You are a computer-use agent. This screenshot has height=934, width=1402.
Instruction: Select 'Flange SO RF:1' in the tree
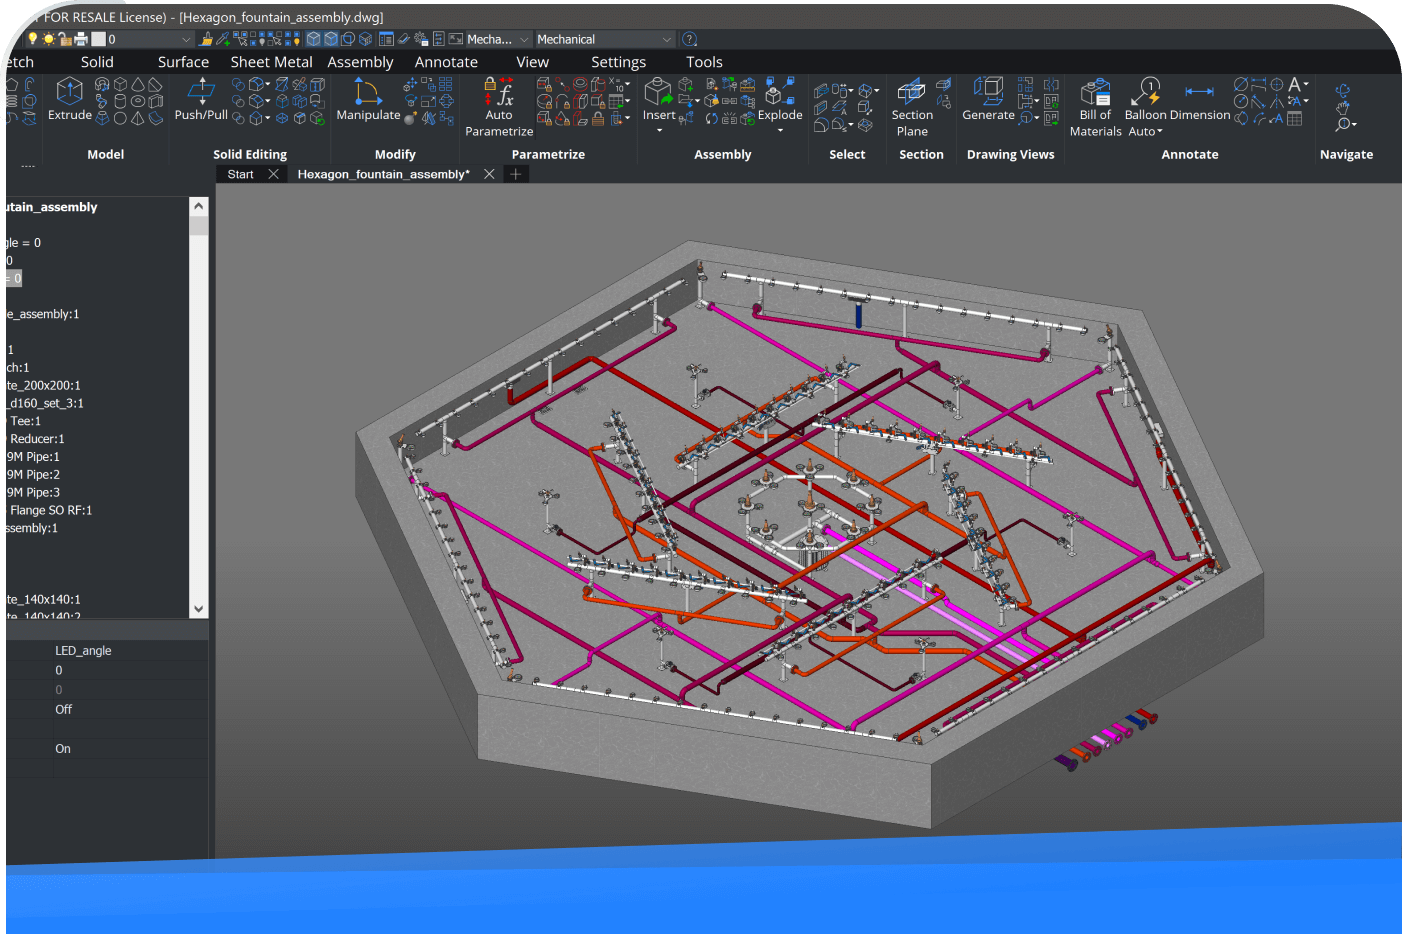50,510
